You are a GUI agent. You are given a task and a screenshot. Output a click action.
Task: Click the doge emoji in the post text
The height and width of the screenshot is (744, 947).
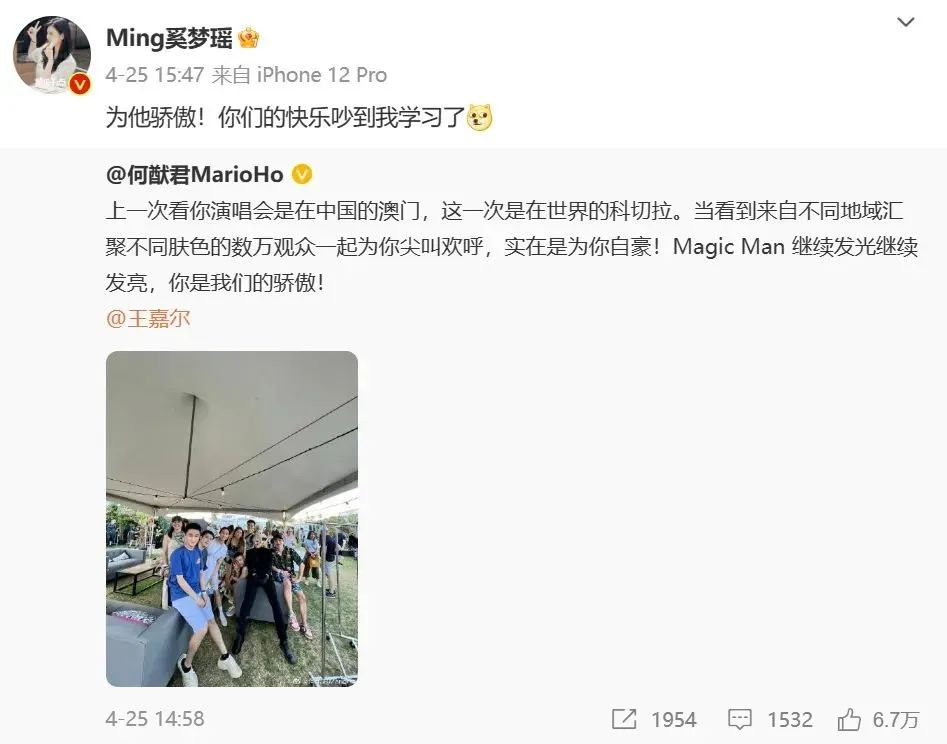click(480, 117)
